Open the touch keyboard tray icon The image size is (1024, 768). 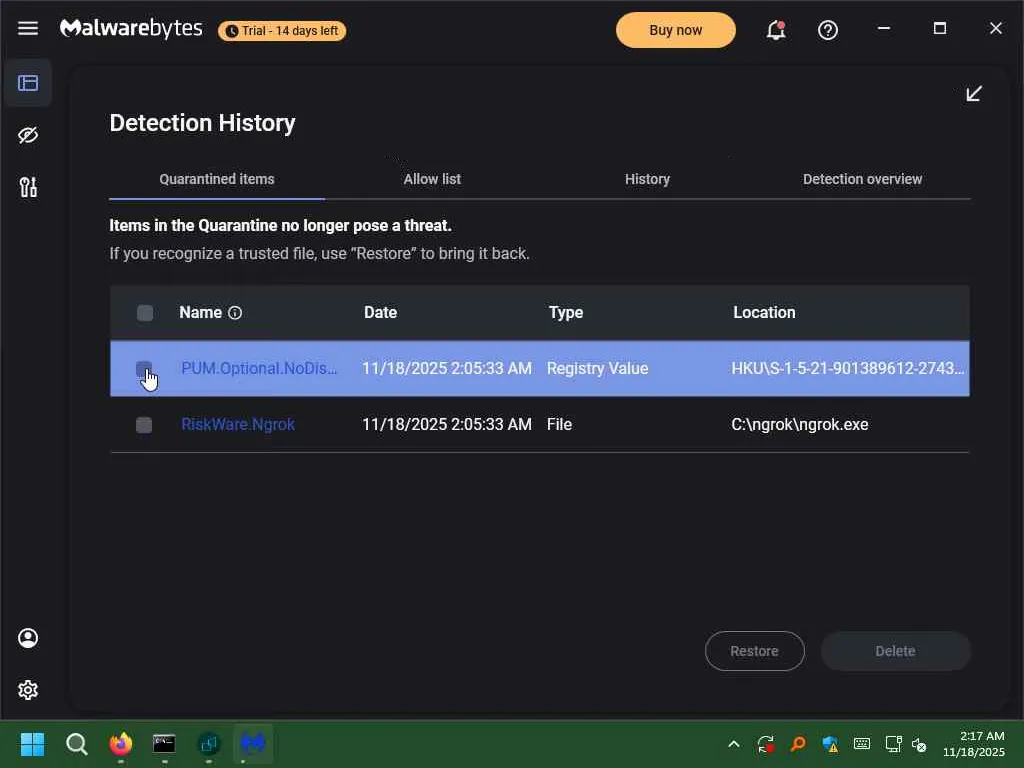(x=862, y=744)
